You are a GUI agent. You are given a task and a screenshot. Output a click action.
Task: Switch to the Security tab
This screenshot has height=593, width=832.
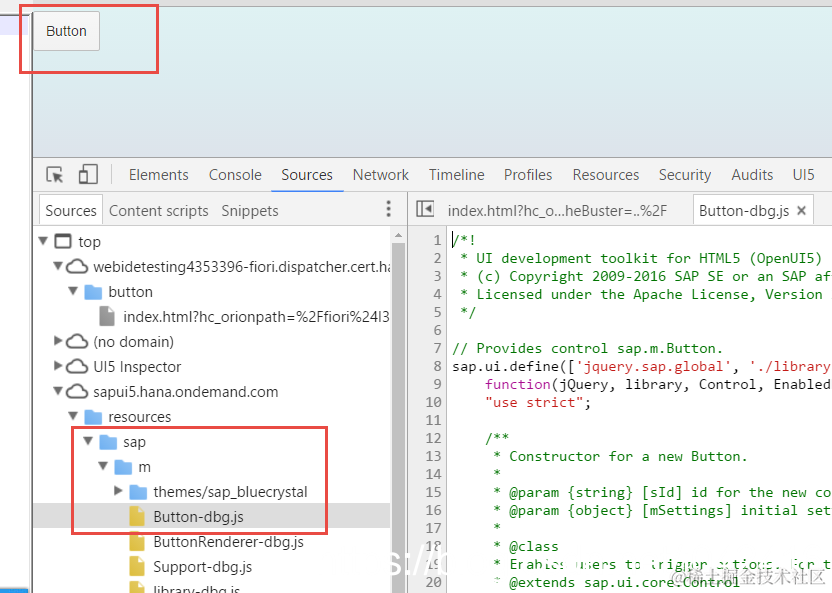pos(684,175)
